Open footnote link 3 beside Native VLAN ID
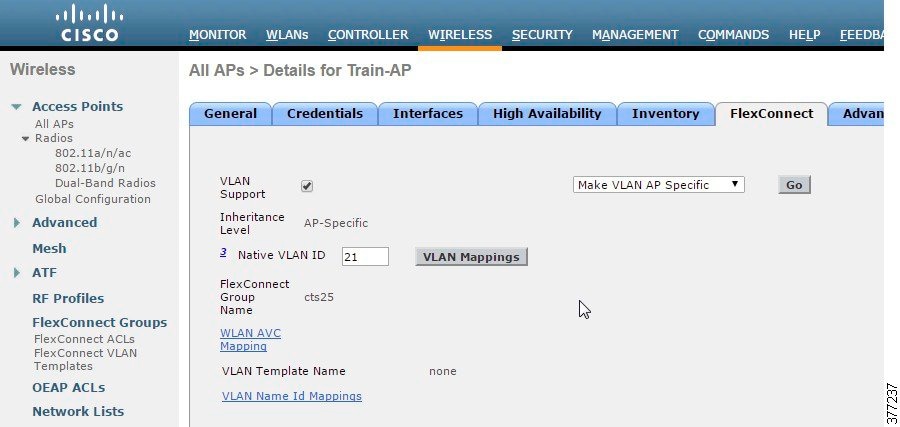 [223, 252]
